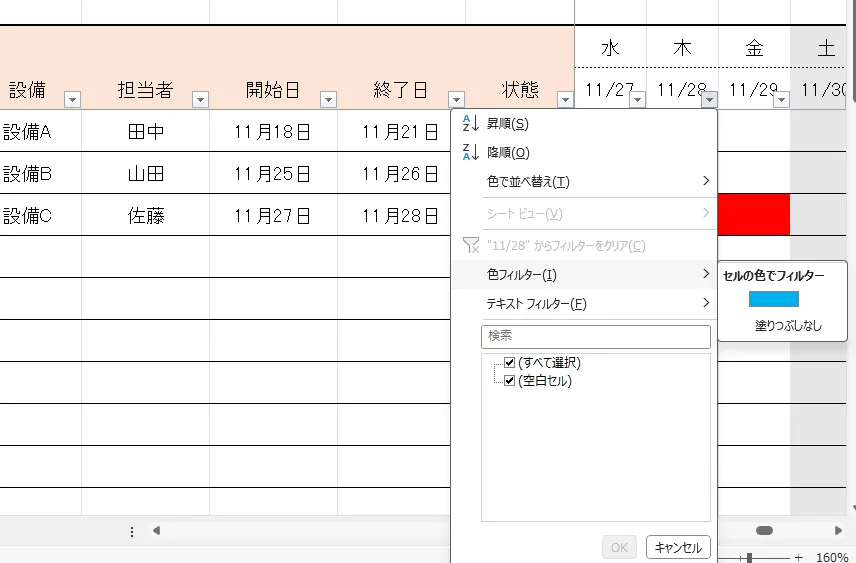Select cell 設備A
Image resolution: width=856 pixels, height=563 pixels.
click(x=40, y=132)
